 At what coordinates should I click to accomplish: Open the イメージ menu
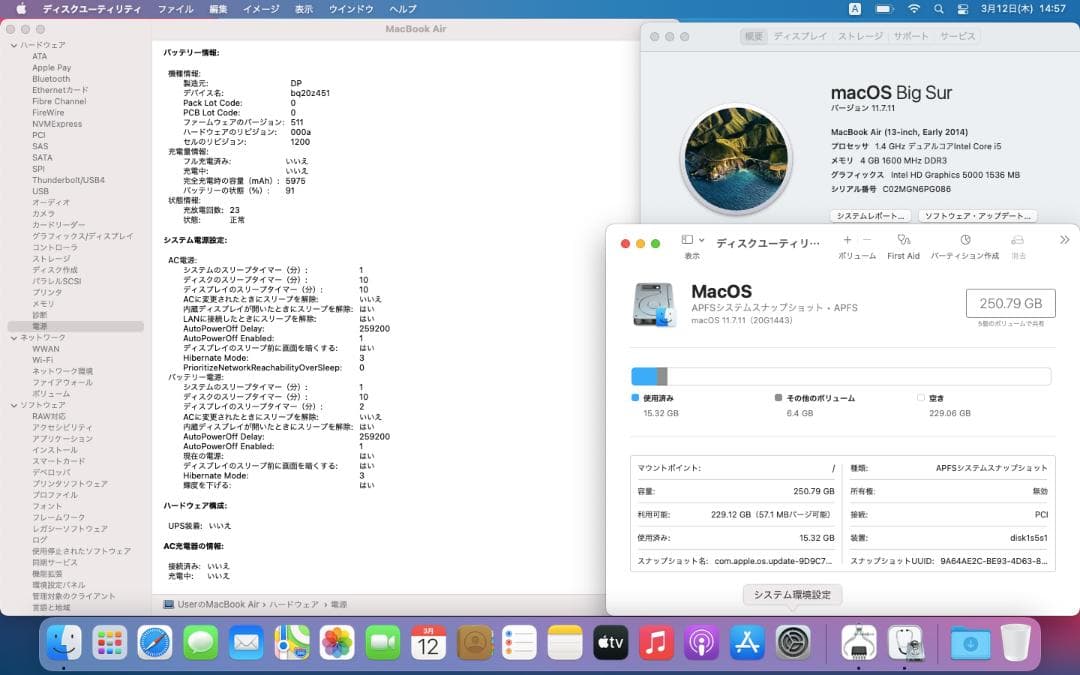point(261,9)
